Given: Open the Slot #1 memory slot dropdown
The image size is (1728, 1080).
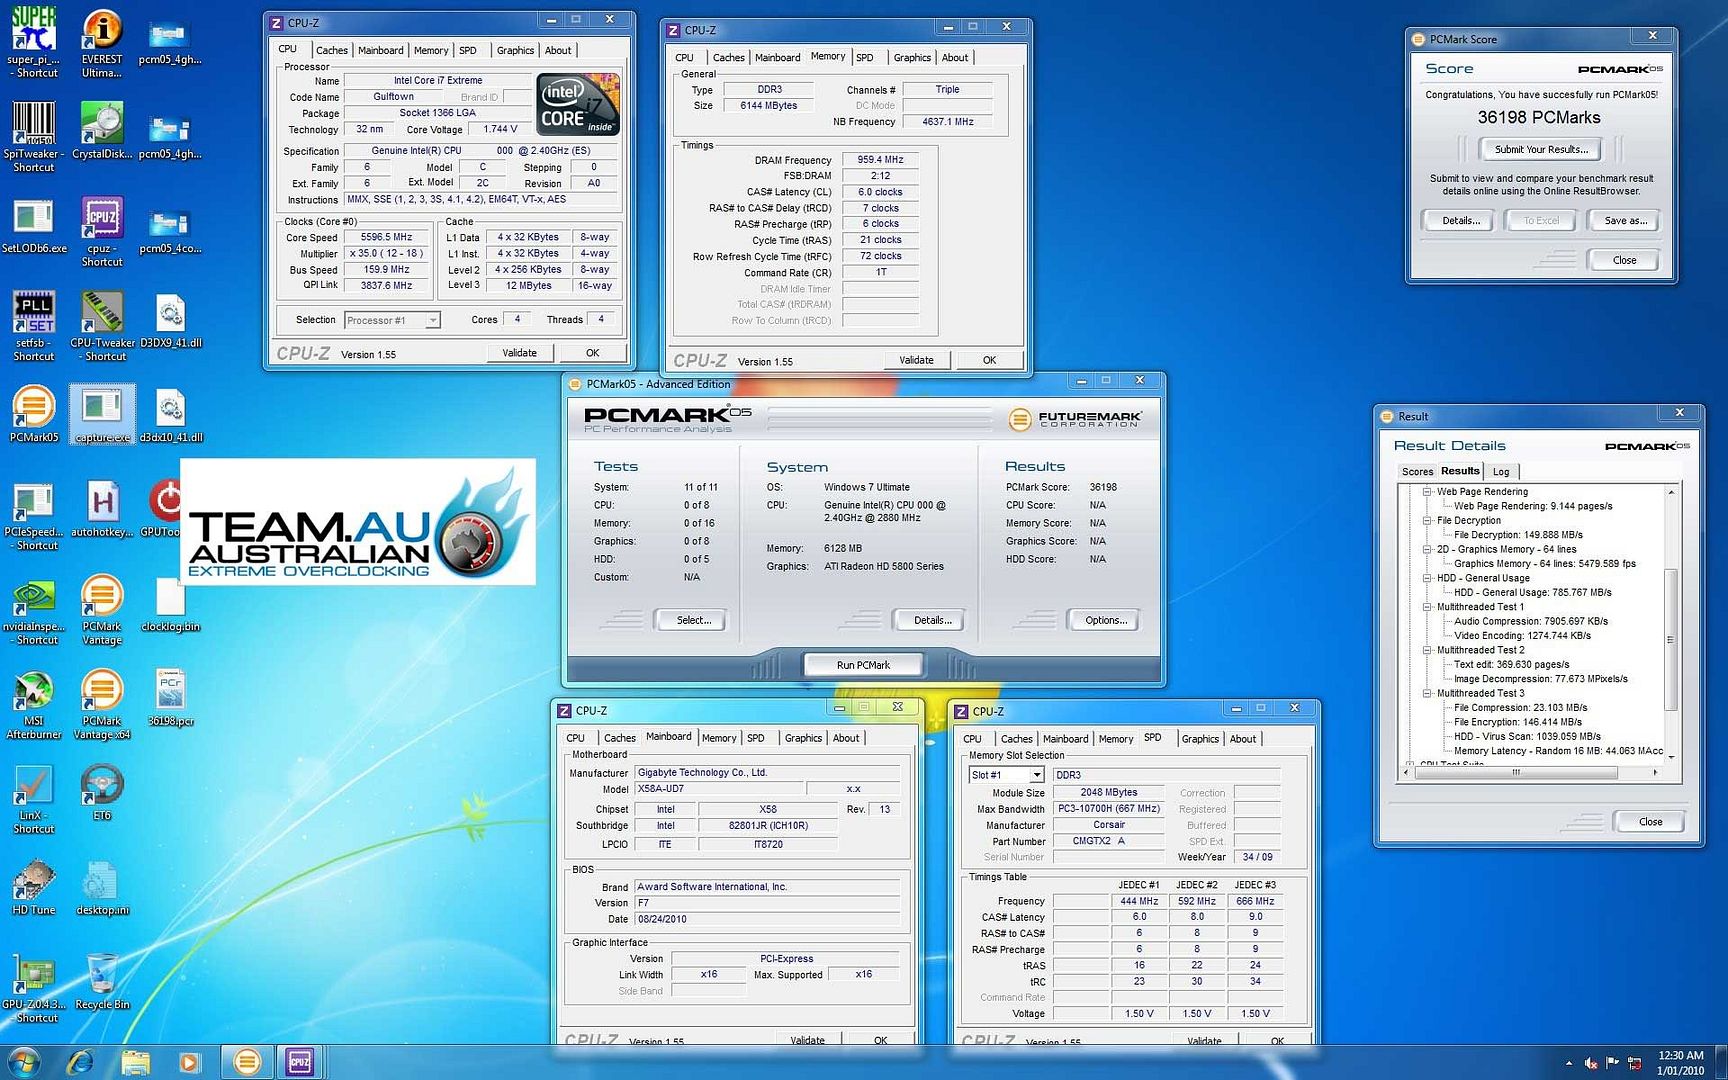Looking at the screenshot, I should [1036, 775].
